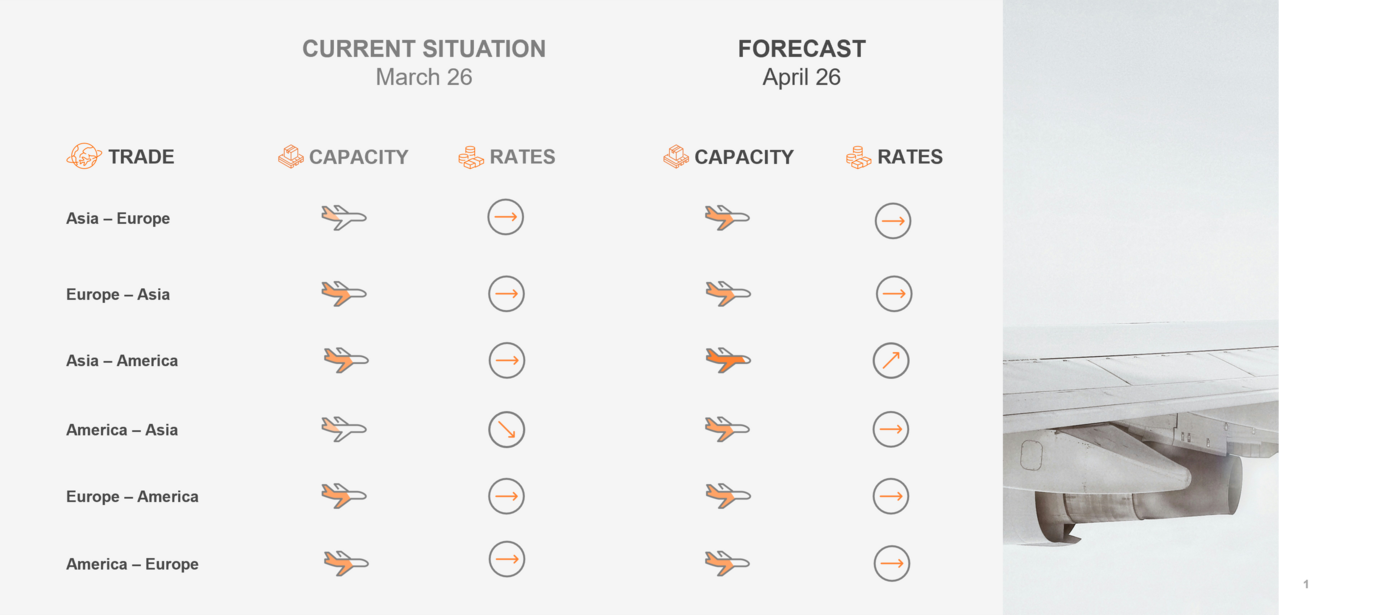The width and height of the screenshot is (1400, 615).
Task: Click forecast rates up arrow for Asia – America
Action: click(x=891, y=360)
